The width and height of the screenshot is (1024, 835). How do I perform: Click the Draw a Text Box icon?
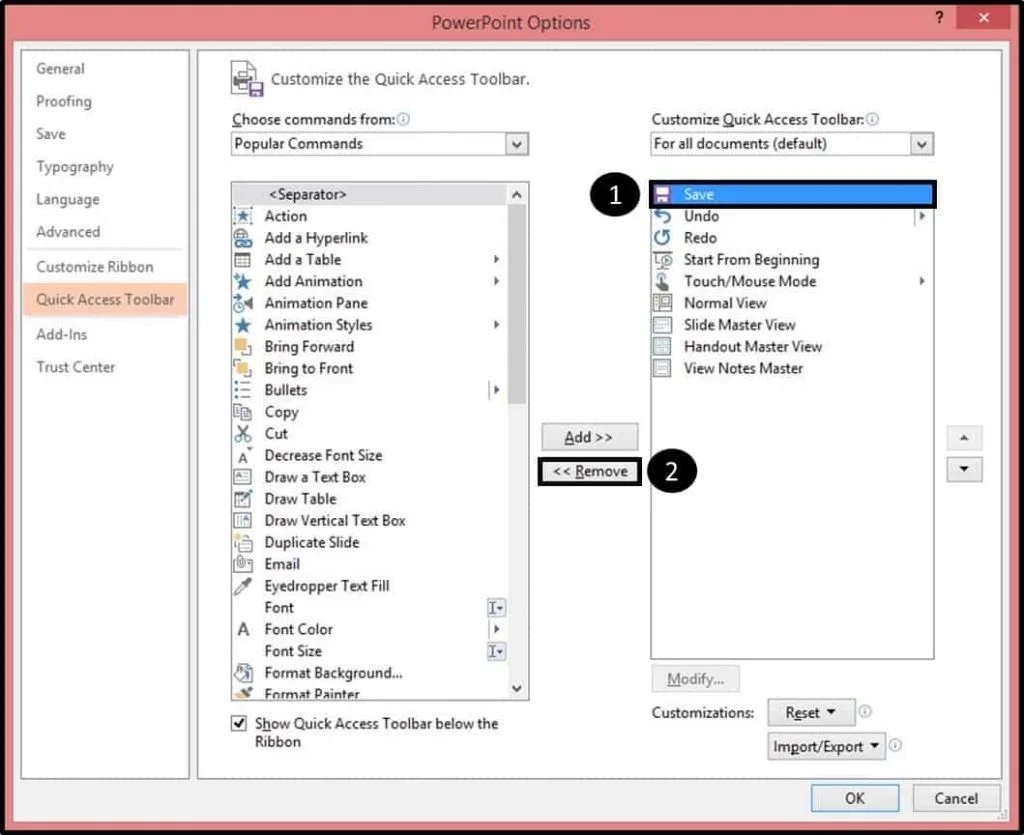tap(242, 477)
